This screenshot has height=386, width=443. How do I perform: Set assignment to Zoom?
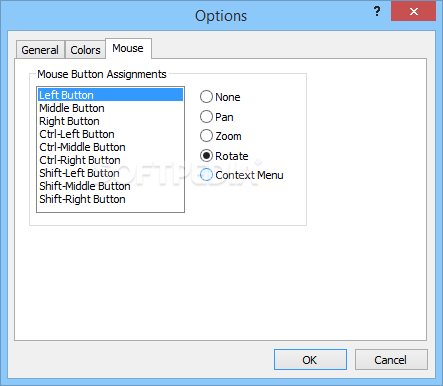[x=221, y=136]
